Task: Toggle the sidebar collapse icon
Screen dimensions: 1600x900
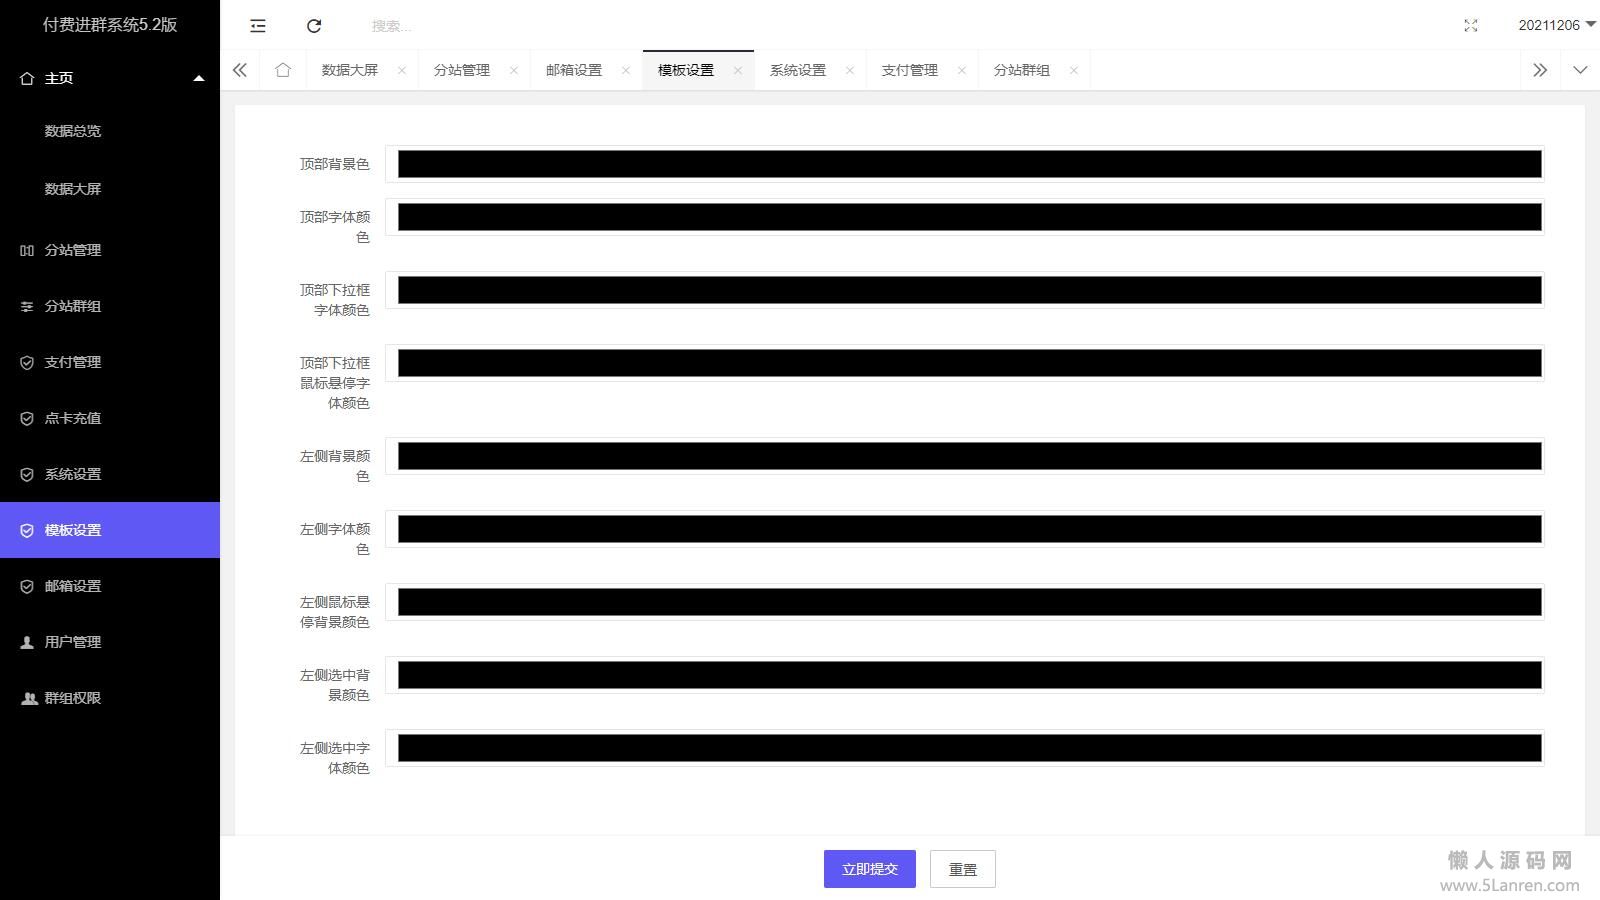Action: (258, 26)
